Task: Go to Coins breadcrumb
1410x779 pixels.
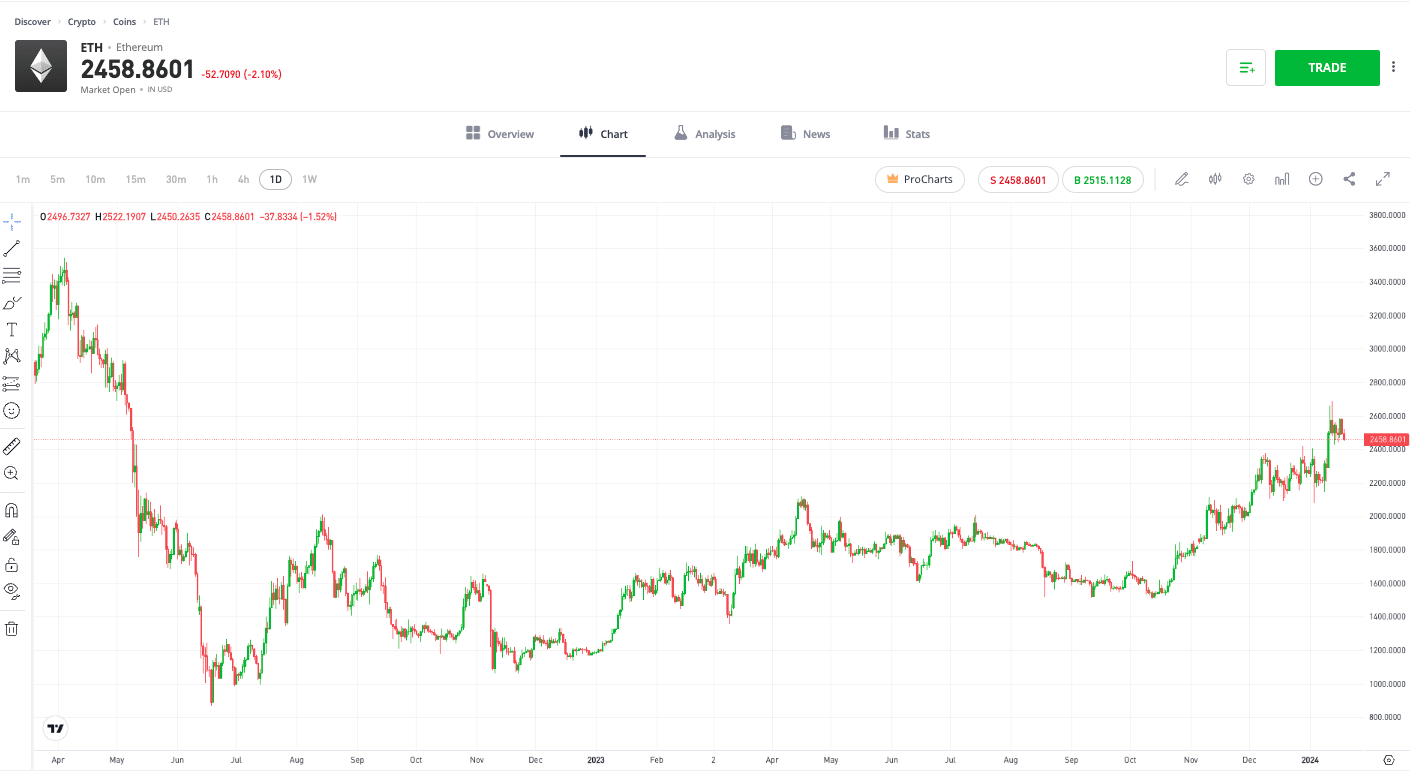Action: point(125,22)
